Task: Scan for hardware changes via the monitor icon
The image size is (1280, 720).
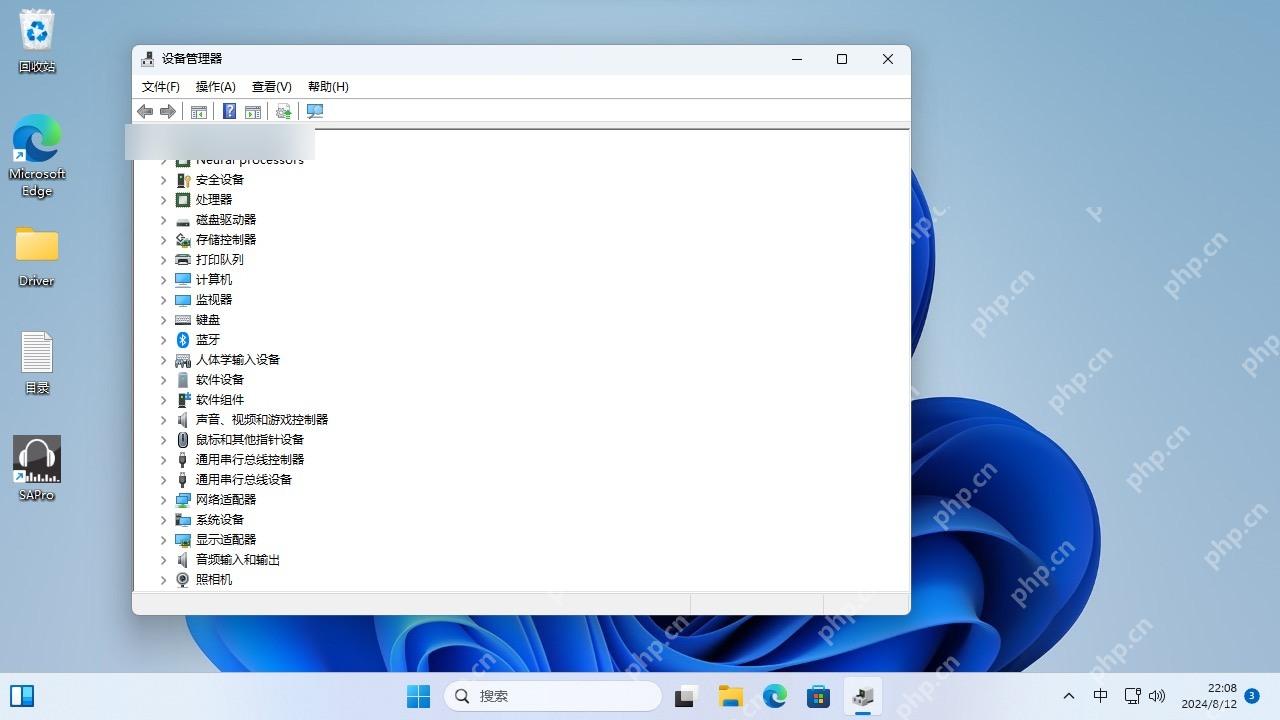Action: point(315,112)
